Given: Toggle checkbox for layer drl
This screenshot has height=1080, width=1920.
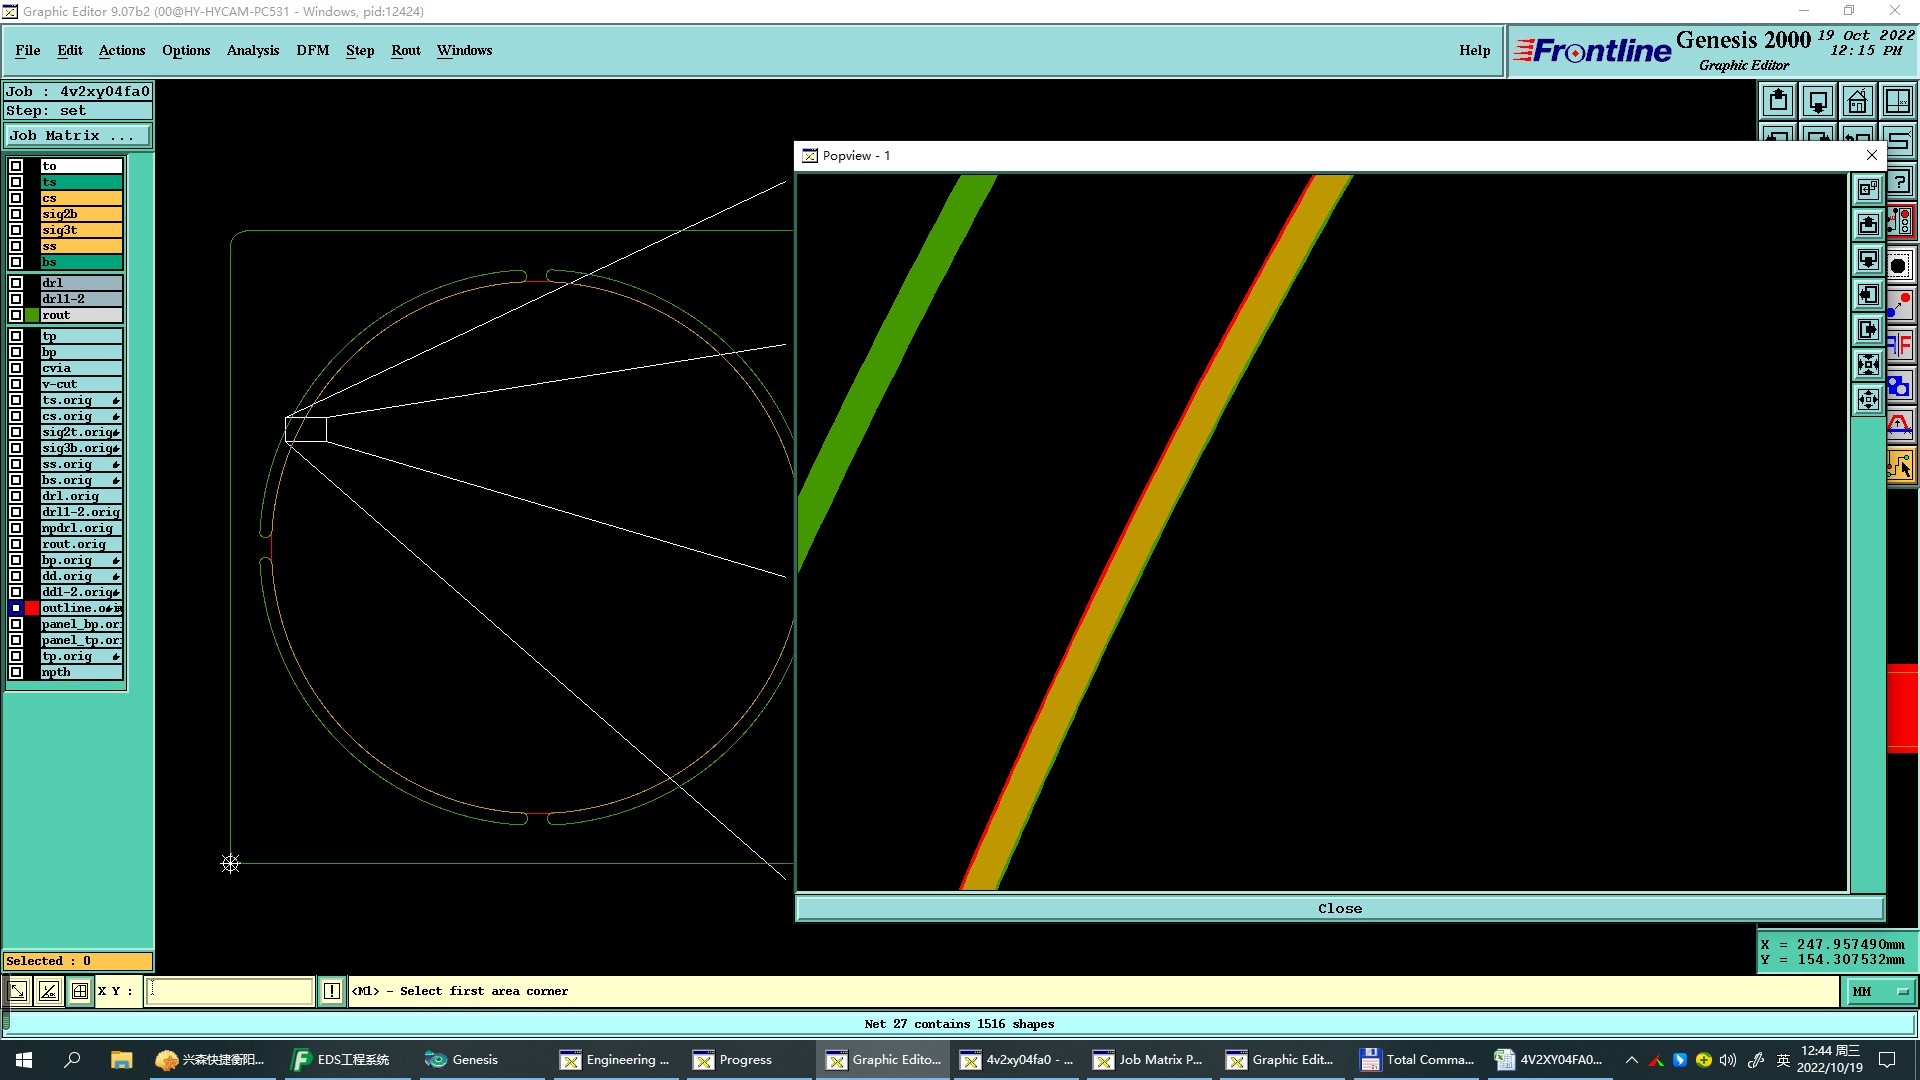Looking at the screenshot, I should pos(16,283).
